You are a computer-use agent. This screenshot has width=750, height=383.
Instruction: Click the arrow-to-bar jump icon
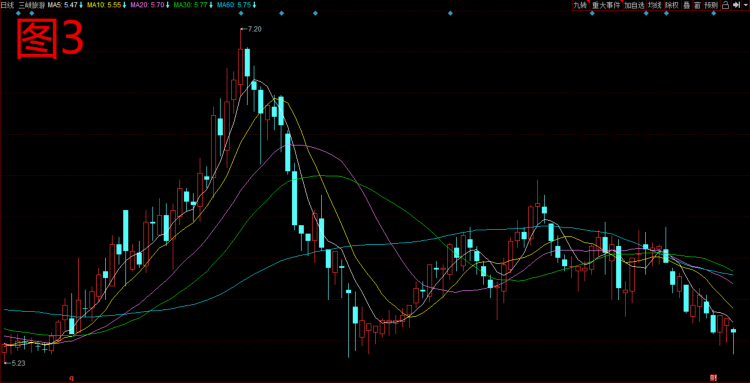(736, 5)
